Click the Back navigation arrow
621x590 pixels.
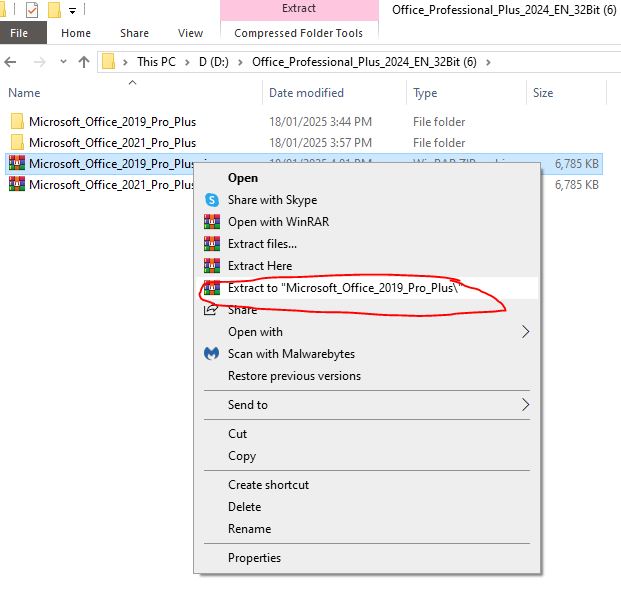coord(10,62)
